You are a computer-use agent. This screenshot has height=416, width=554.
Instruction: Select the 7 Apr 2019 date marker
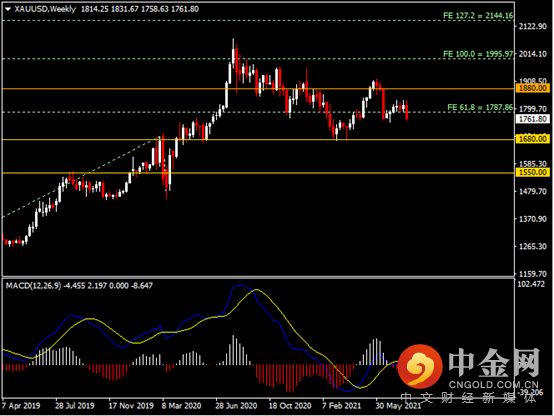[21, 406]
